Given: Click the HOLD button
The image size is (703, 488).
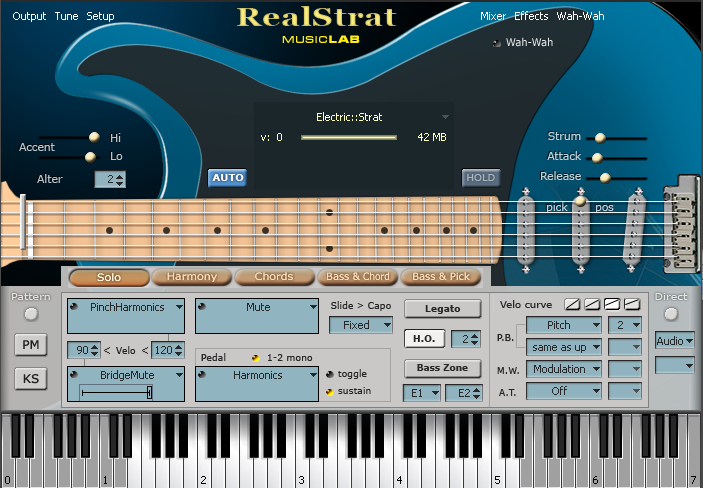Looking at the screenshot, I should [x=481, y=178].
